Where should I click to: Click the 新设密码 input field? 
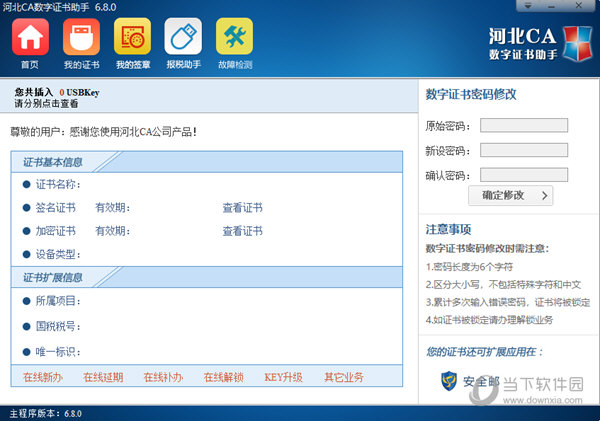tap(524, 150)
